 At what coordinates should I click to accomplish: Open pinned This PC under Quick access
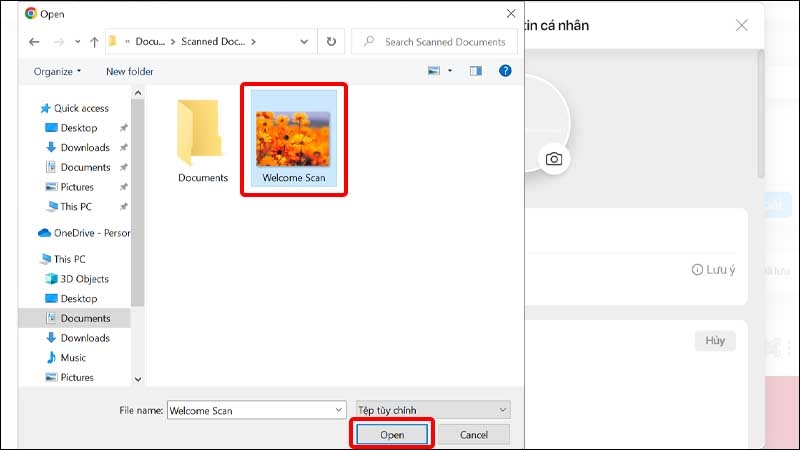(x=69, y=207)
